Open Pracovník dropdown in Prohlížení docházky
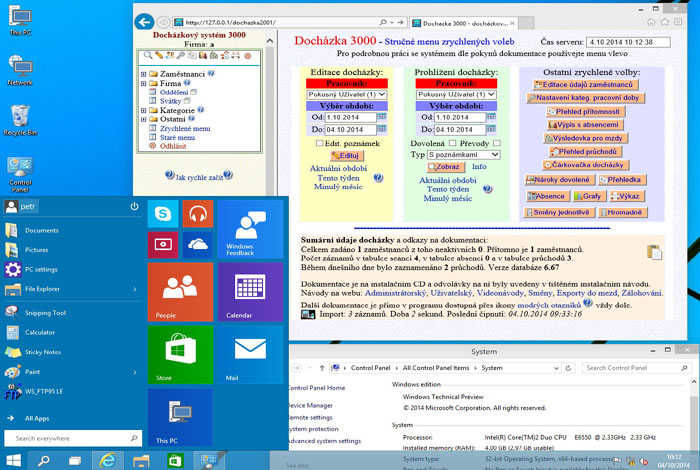This screenshot has width=700, height=470. point(456,95)
